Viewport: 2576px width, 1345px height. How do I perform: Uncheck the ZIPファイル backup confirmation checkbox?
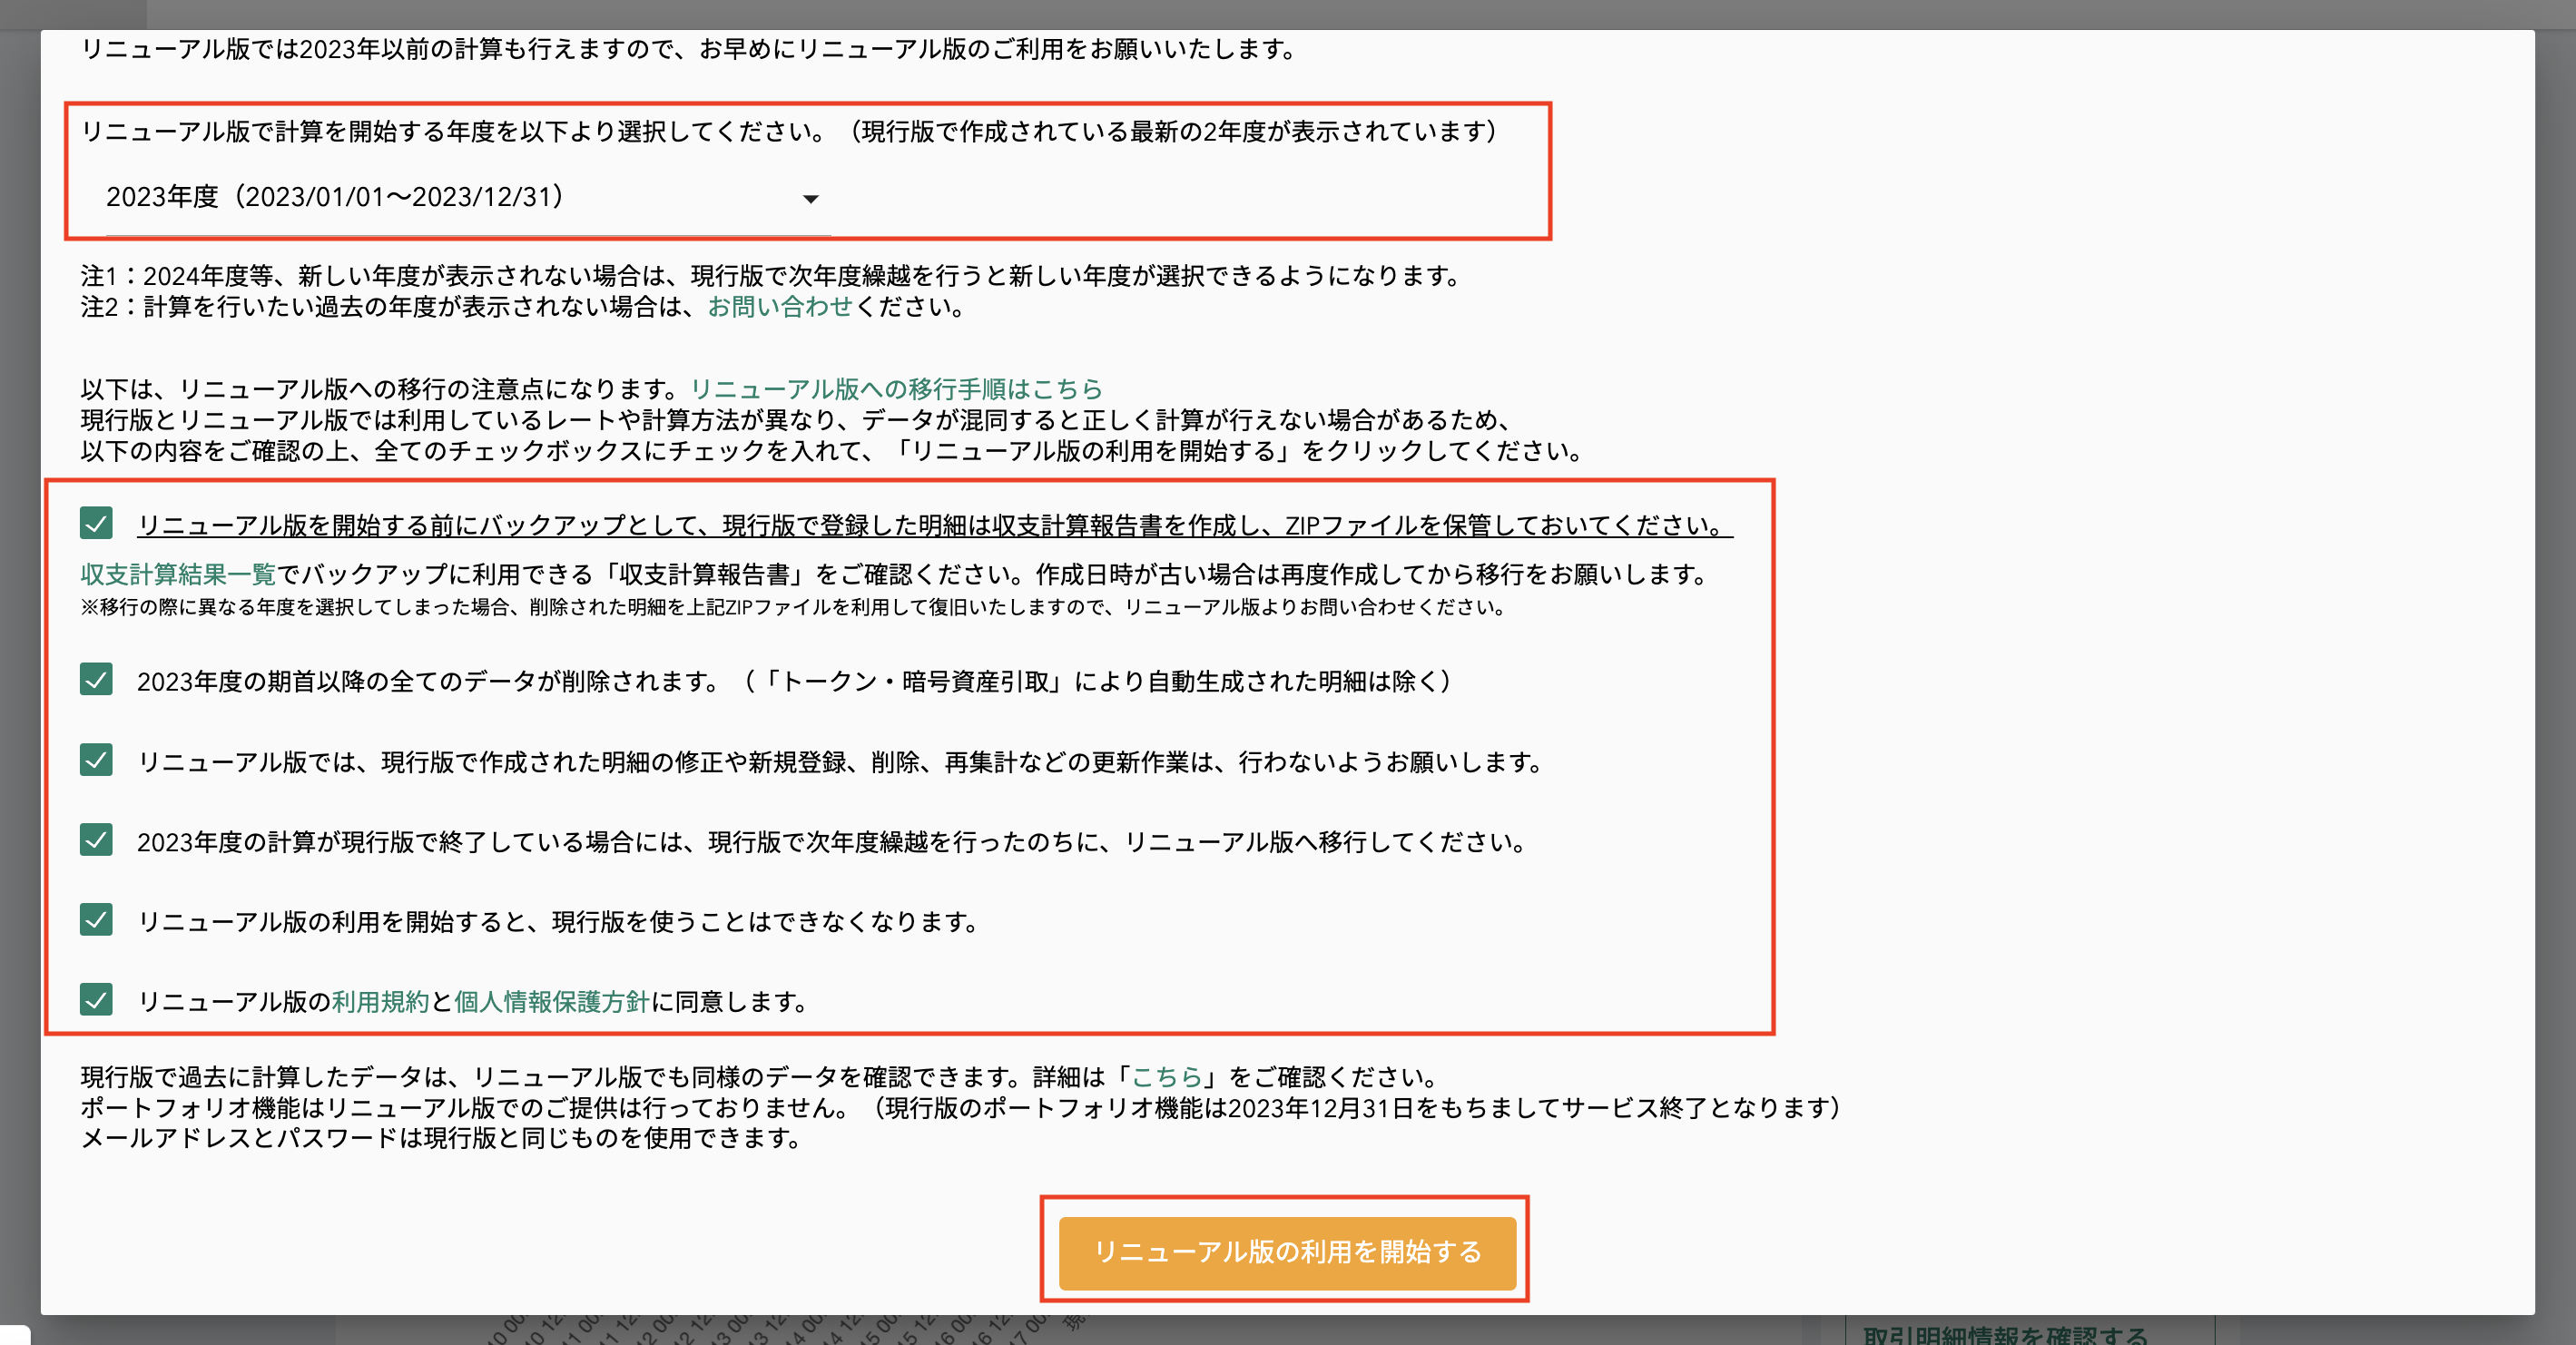(96, 523)
